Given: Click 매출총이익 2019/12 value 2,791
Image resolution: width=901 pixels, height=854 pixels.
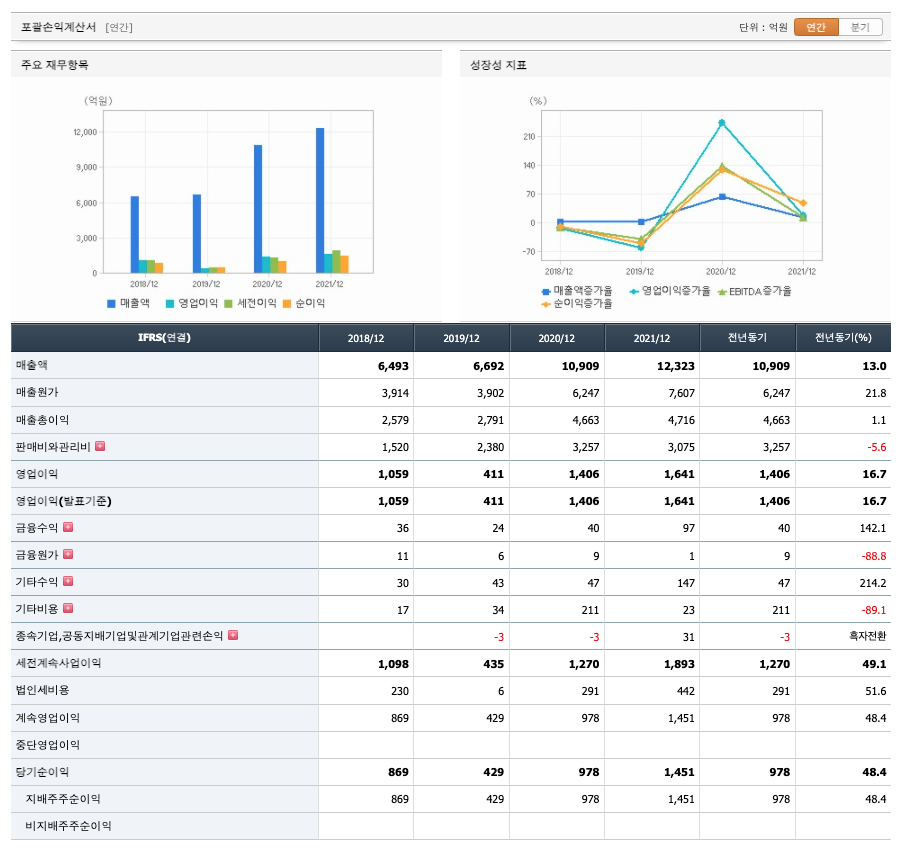Looking at the screenshot, I should tap(490, 420).
